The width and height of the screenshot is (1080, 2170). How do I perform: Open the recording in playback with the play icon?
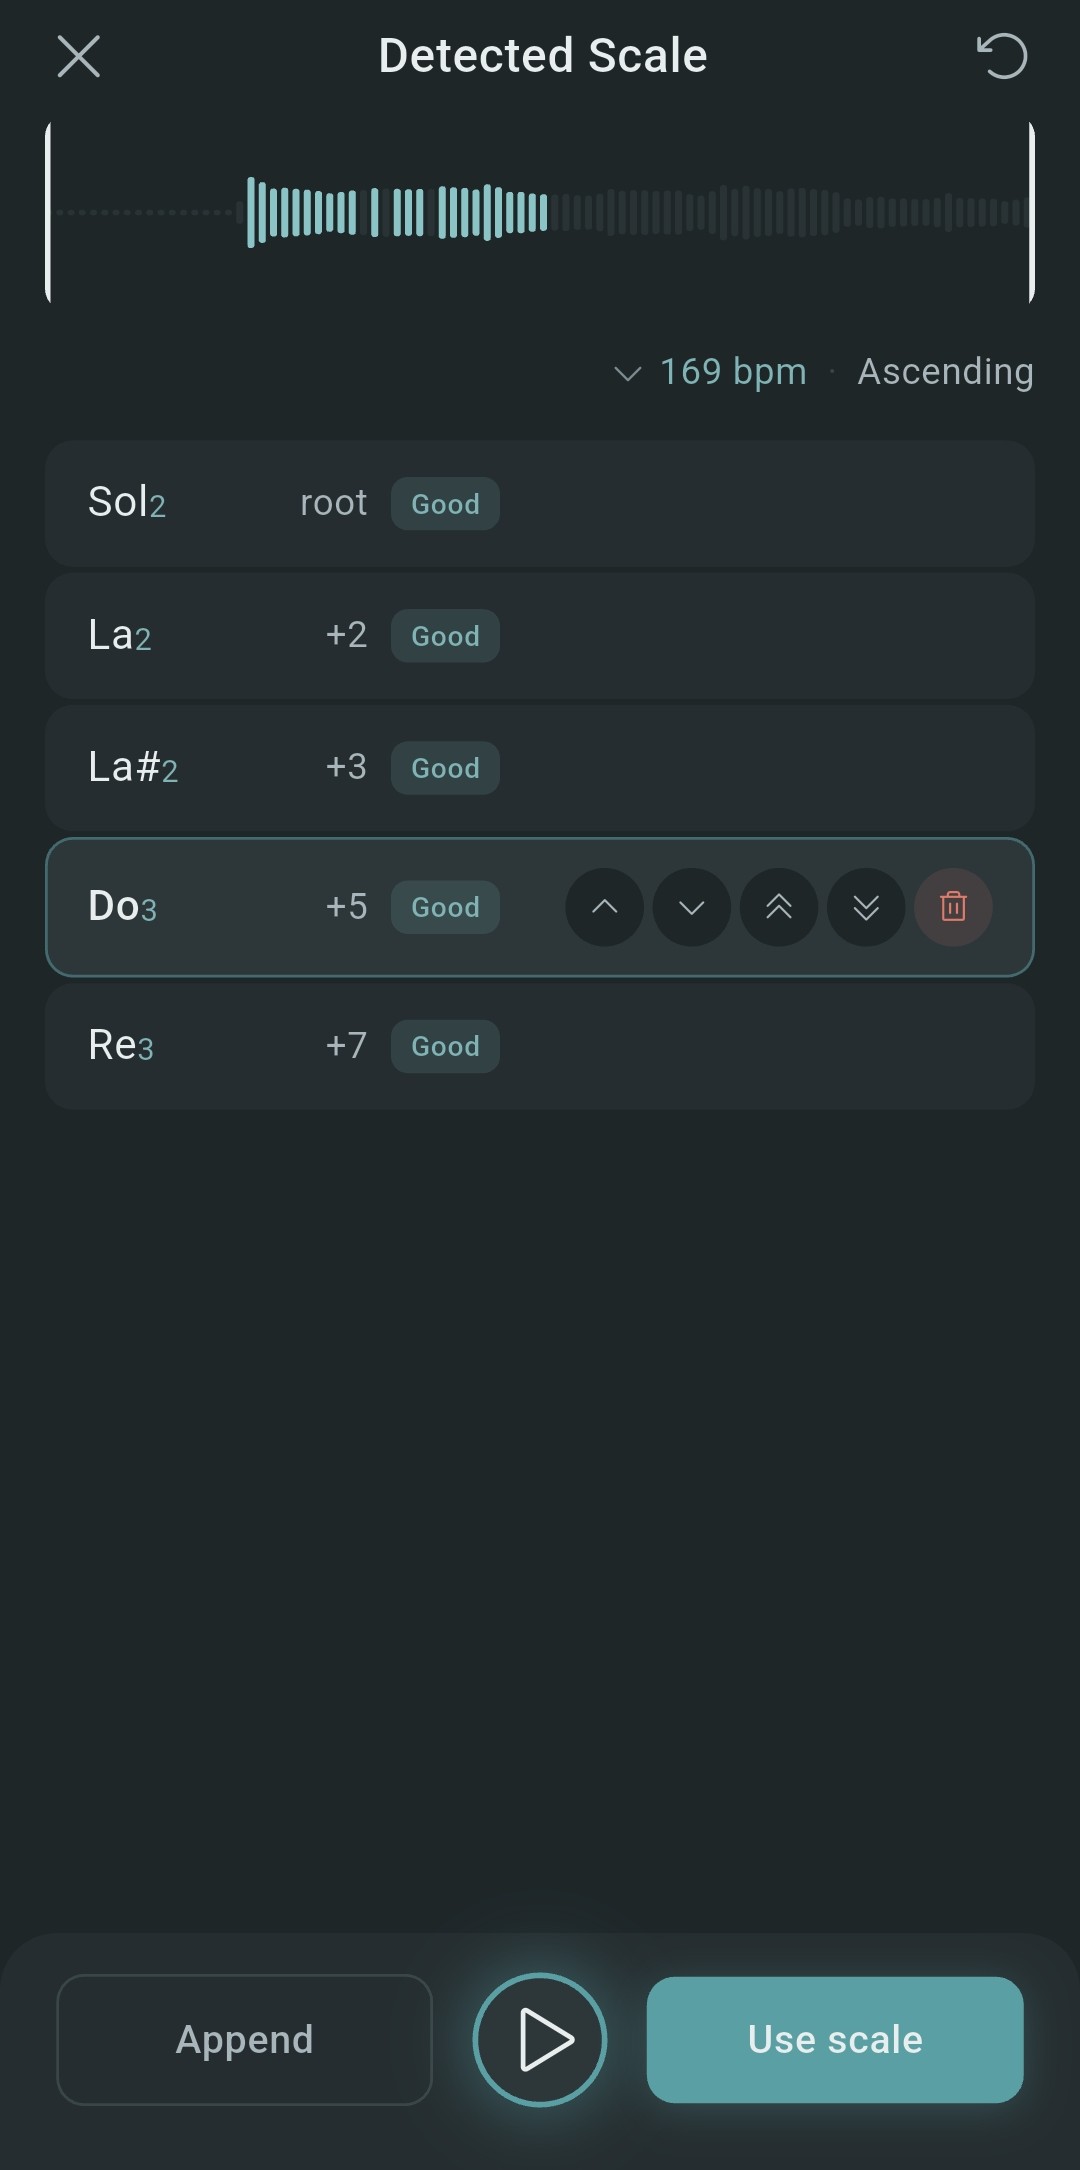tap(539, 2040)
